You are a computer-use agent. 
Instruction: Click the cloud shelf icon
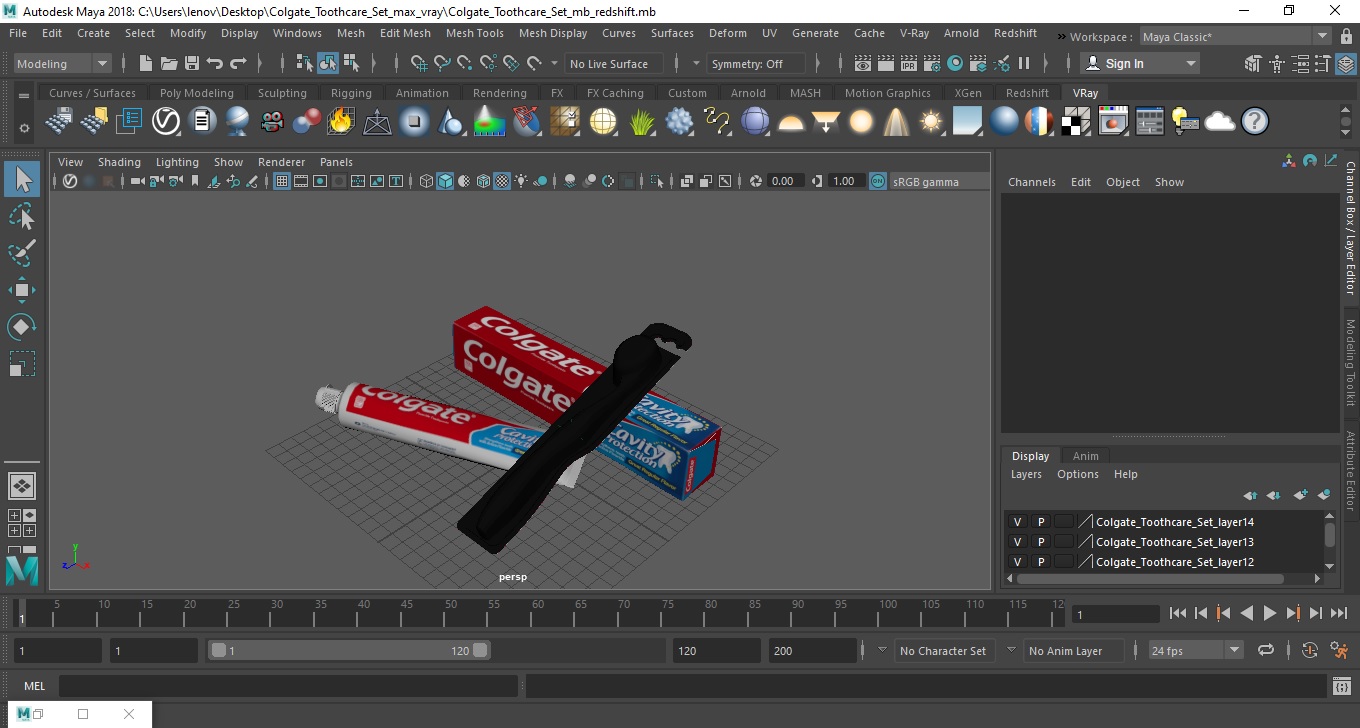pyautogui.click(x=1219, y=122)
